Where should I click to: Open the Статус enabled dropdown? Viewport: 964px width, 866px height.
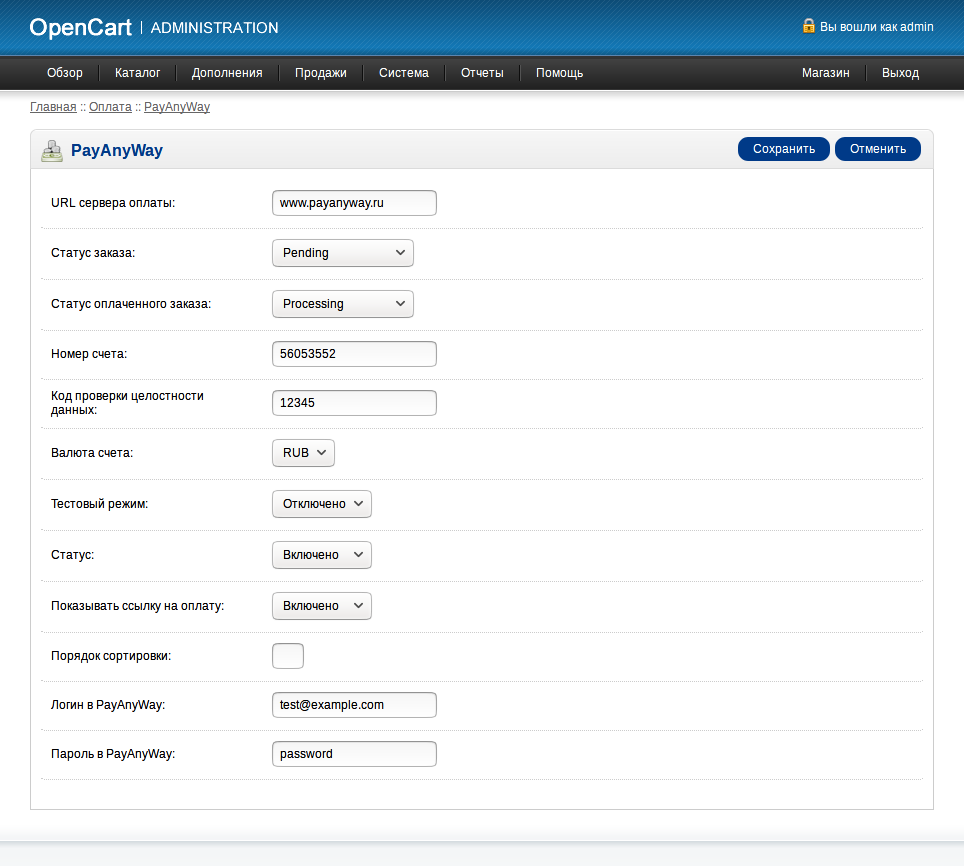tap(321, 555)
